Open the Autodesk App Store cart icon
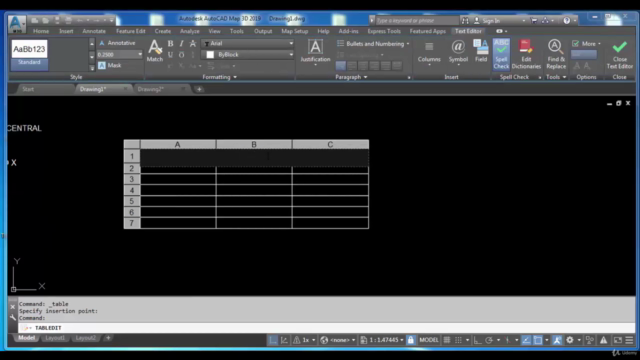The image size is (640, 360). [534, 20]
